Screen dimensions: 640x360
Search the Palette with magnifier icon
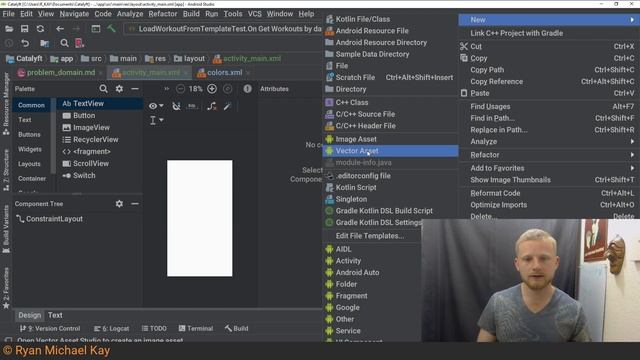103,89
